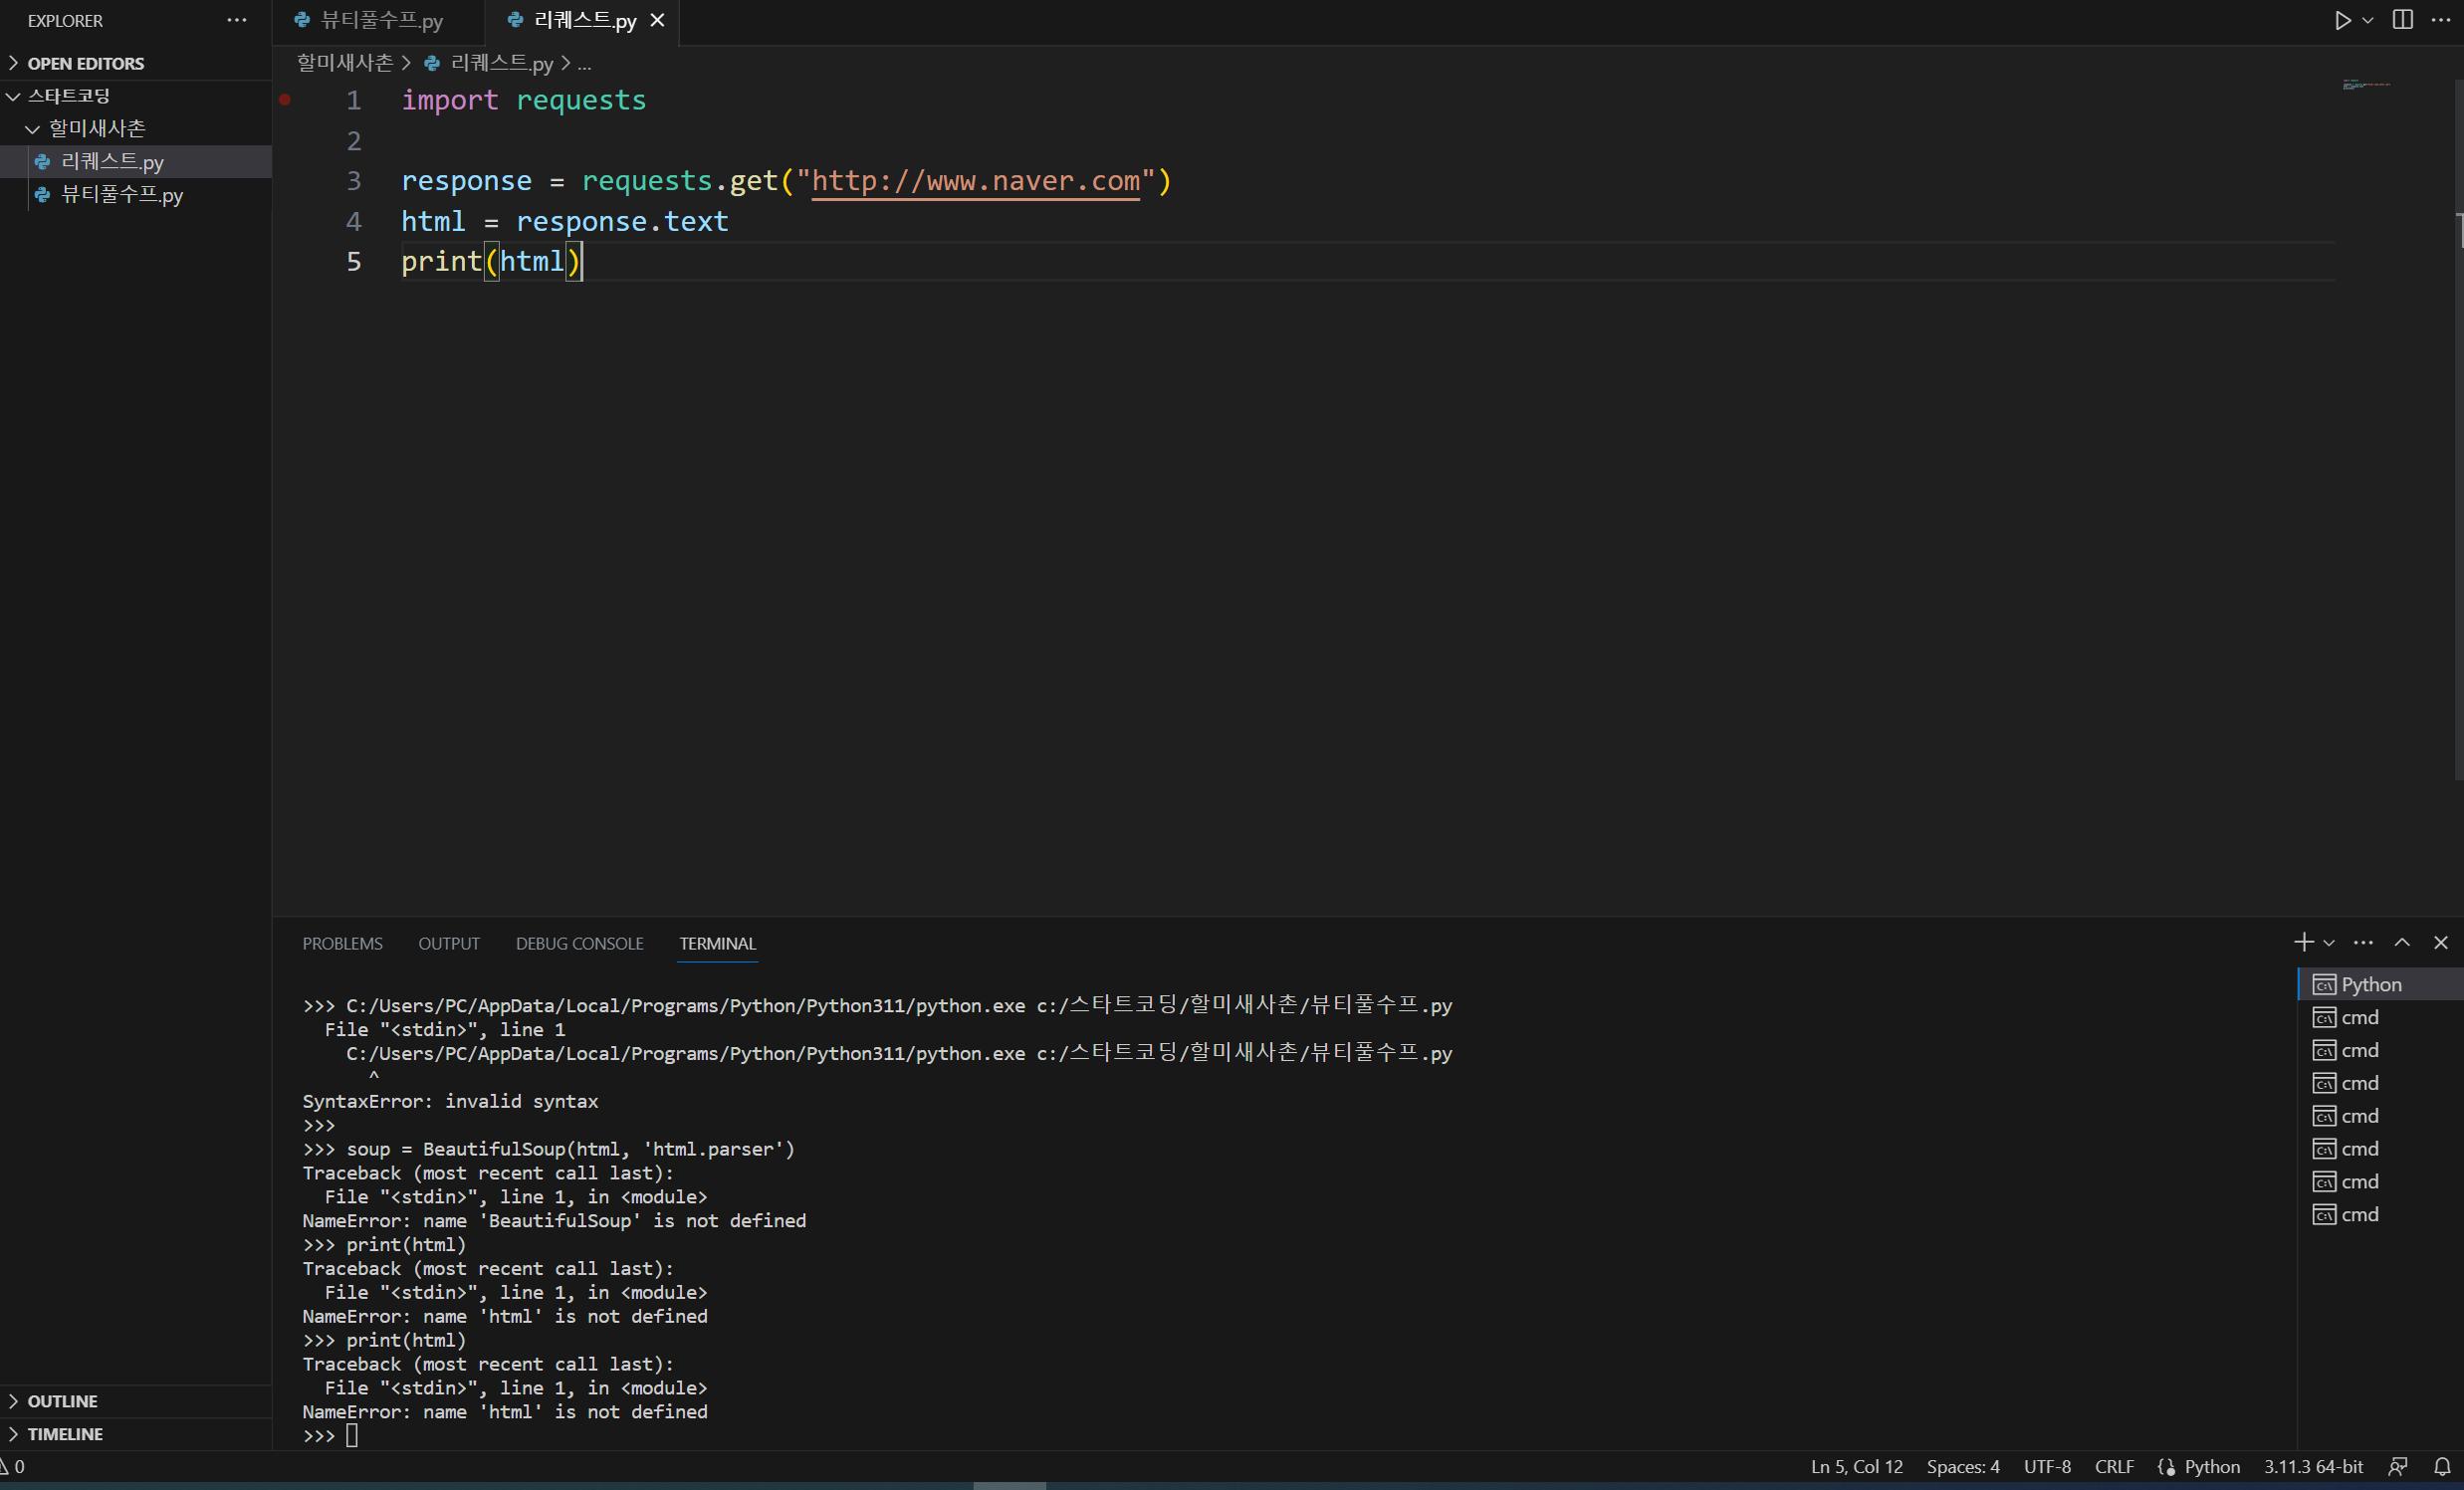Screen dimensions: 2464x1490
Task: Switch to the PROBLEMS panel tab
Action: pyautogui.click(x=342, y=943)
